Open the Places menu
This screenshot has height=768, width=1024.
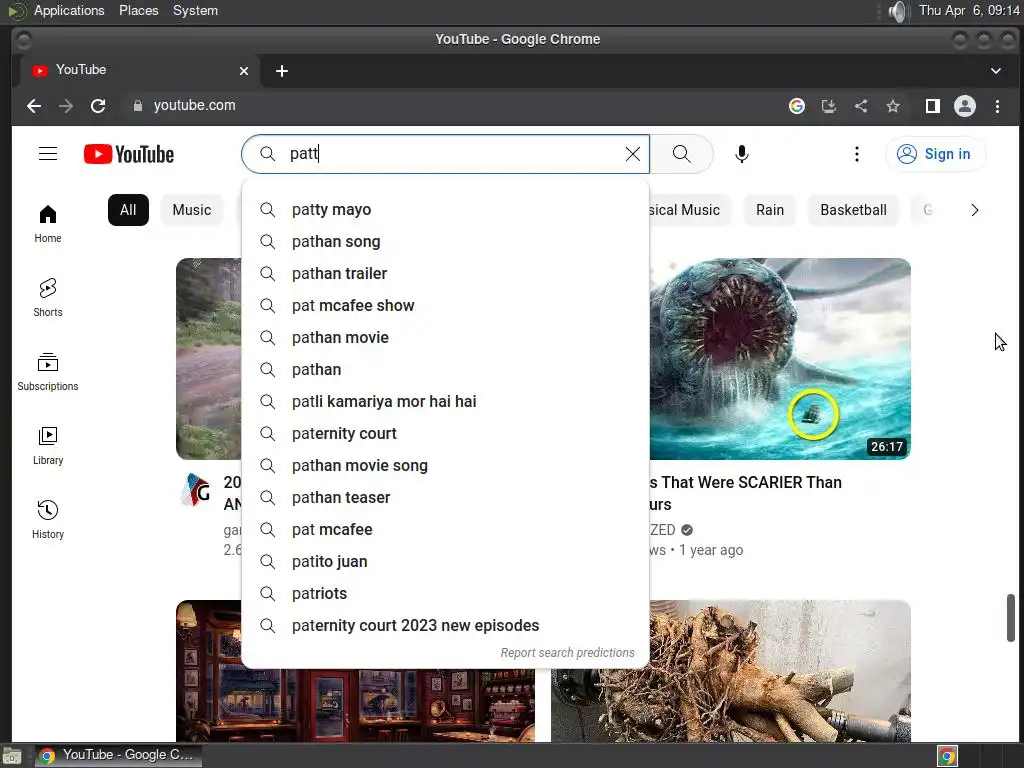[x=138, y=10]
